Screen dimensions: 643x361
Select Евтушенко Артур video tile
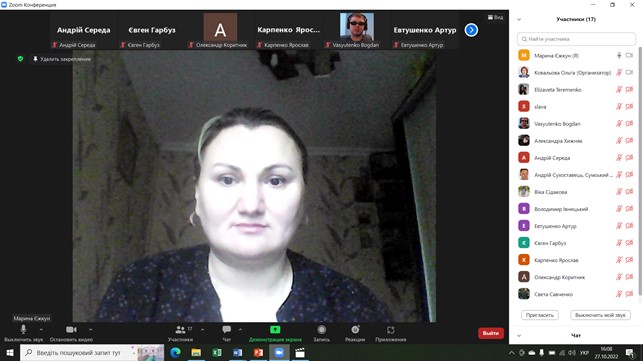click(424, 31)
